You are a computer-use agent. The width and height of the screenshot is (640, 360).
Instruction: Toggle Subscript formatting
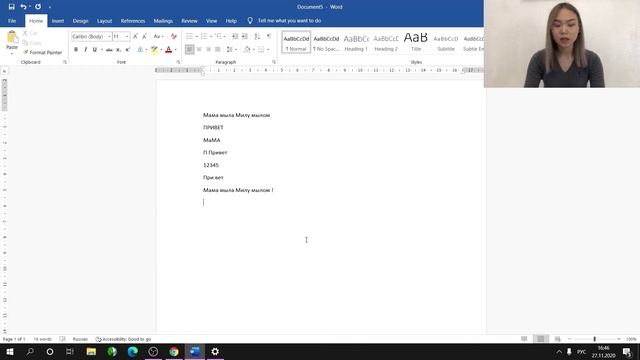(118, 50)
